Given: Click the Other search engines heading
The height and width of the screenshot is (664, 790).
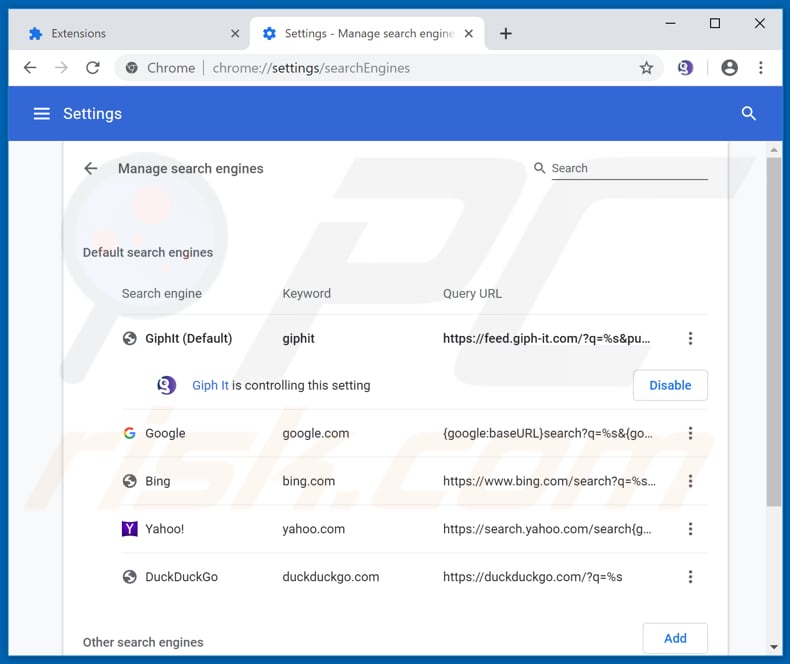Looking at the screenshot, I should (143, 642).
